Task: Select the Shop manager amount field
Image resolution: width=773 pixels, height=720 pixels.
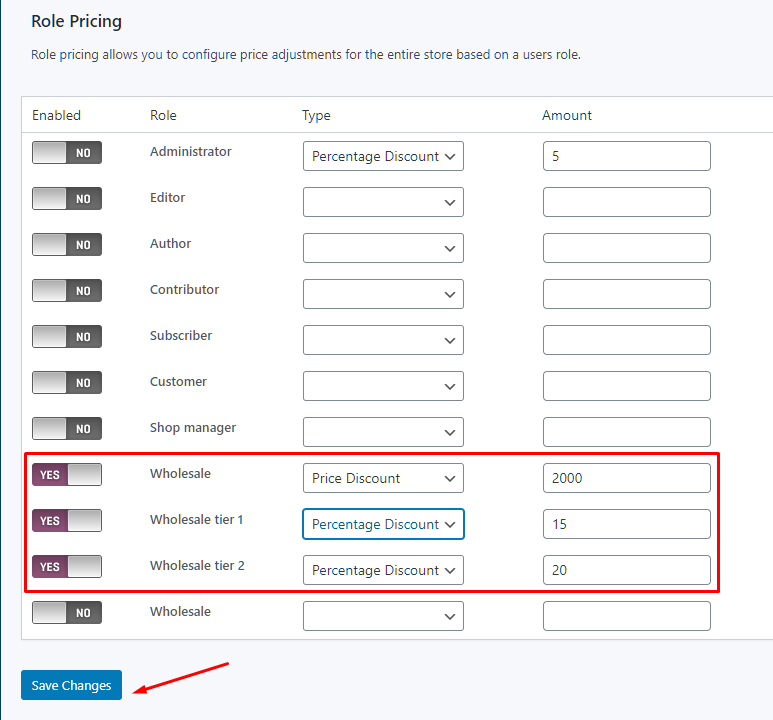Action: (626, 432)
